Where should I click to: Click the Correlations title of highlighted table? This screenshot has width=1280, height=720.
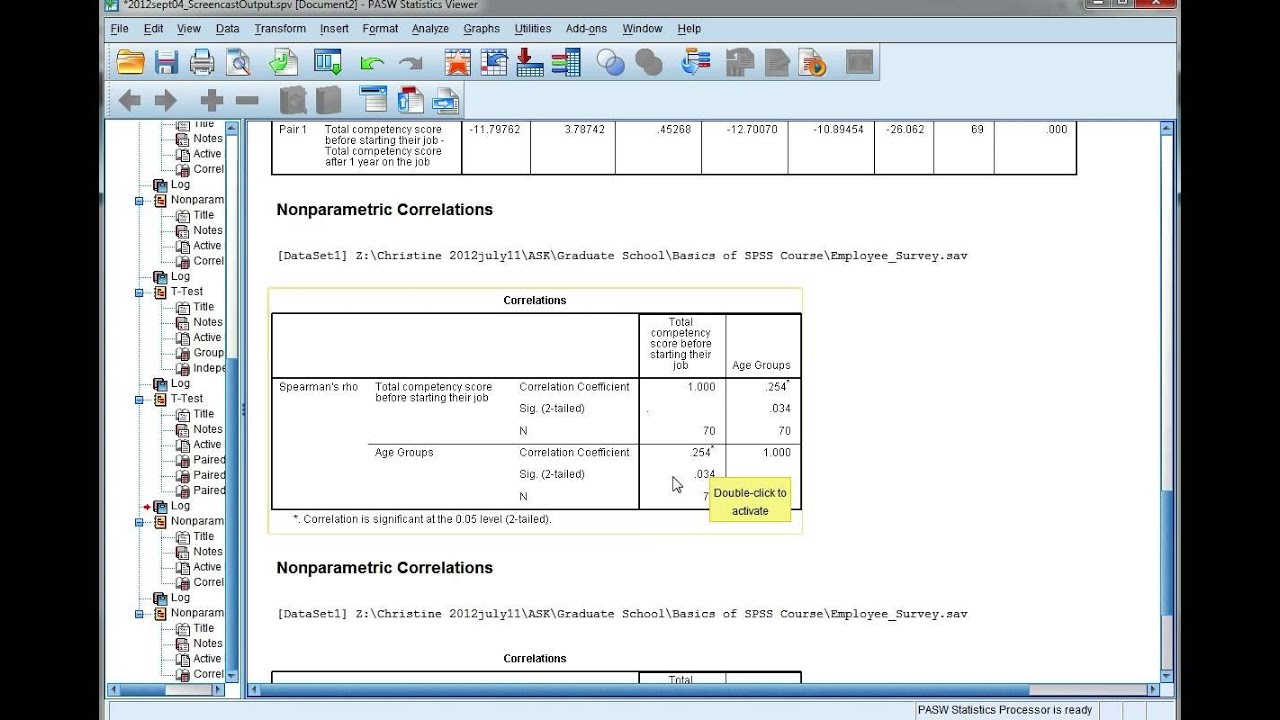coord(535,300)
